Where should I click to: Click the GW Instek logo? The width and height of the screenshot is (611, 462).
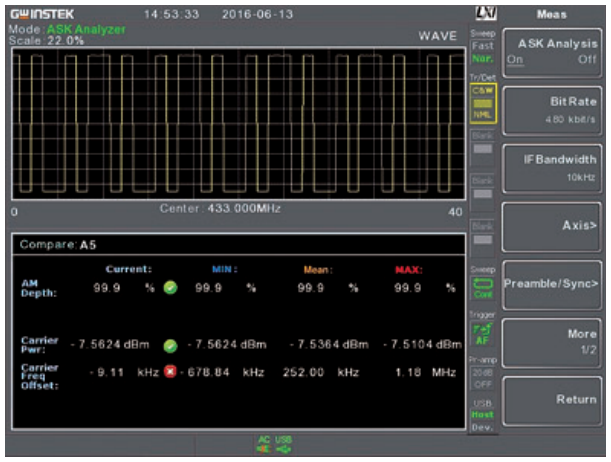[x=42, y=14]
